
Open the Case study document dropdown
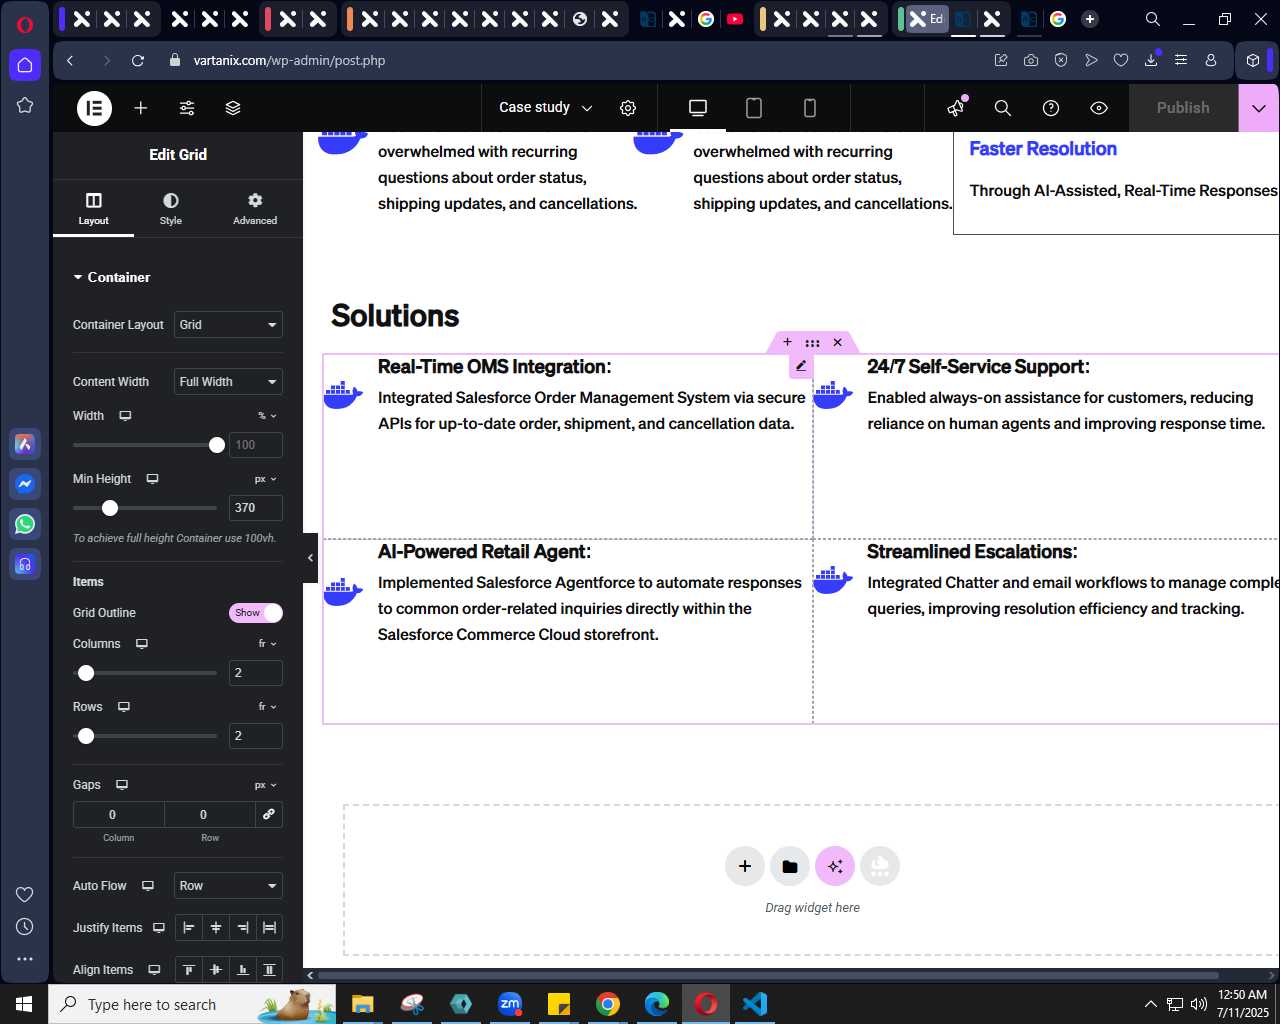pos(546,108)
